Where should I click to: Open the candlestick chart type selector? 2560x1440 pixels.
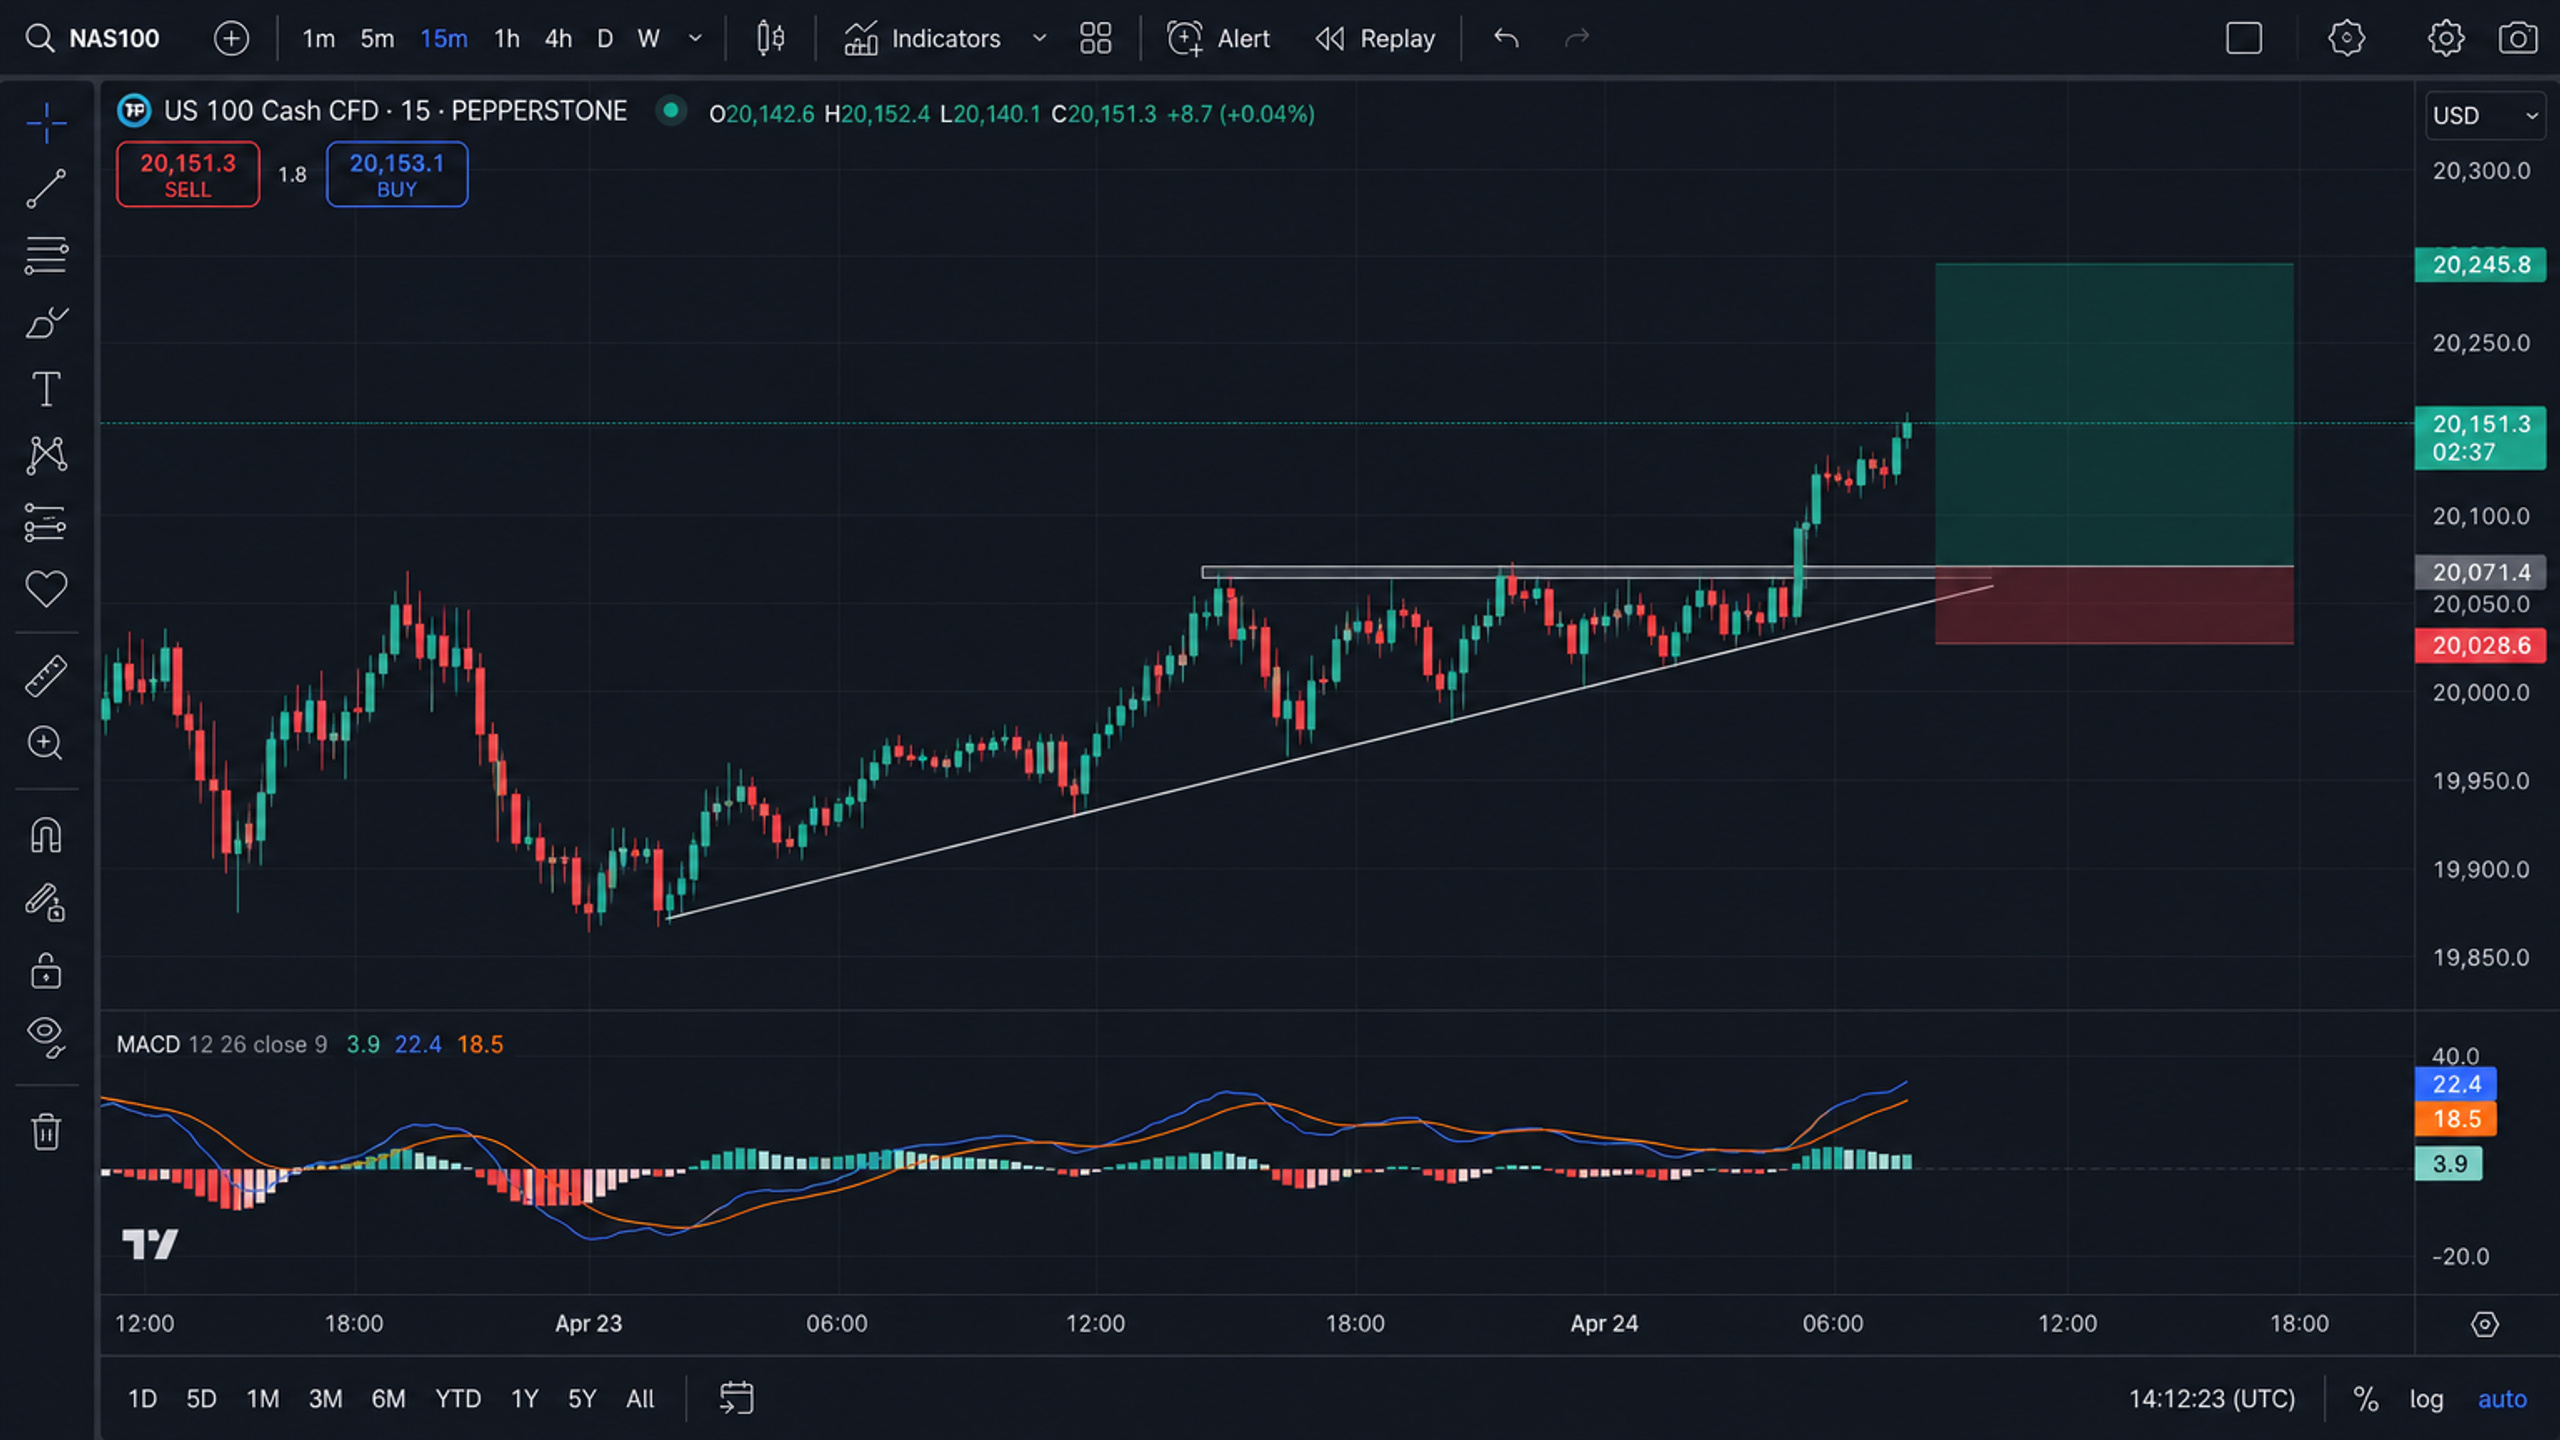coord(770,39)
